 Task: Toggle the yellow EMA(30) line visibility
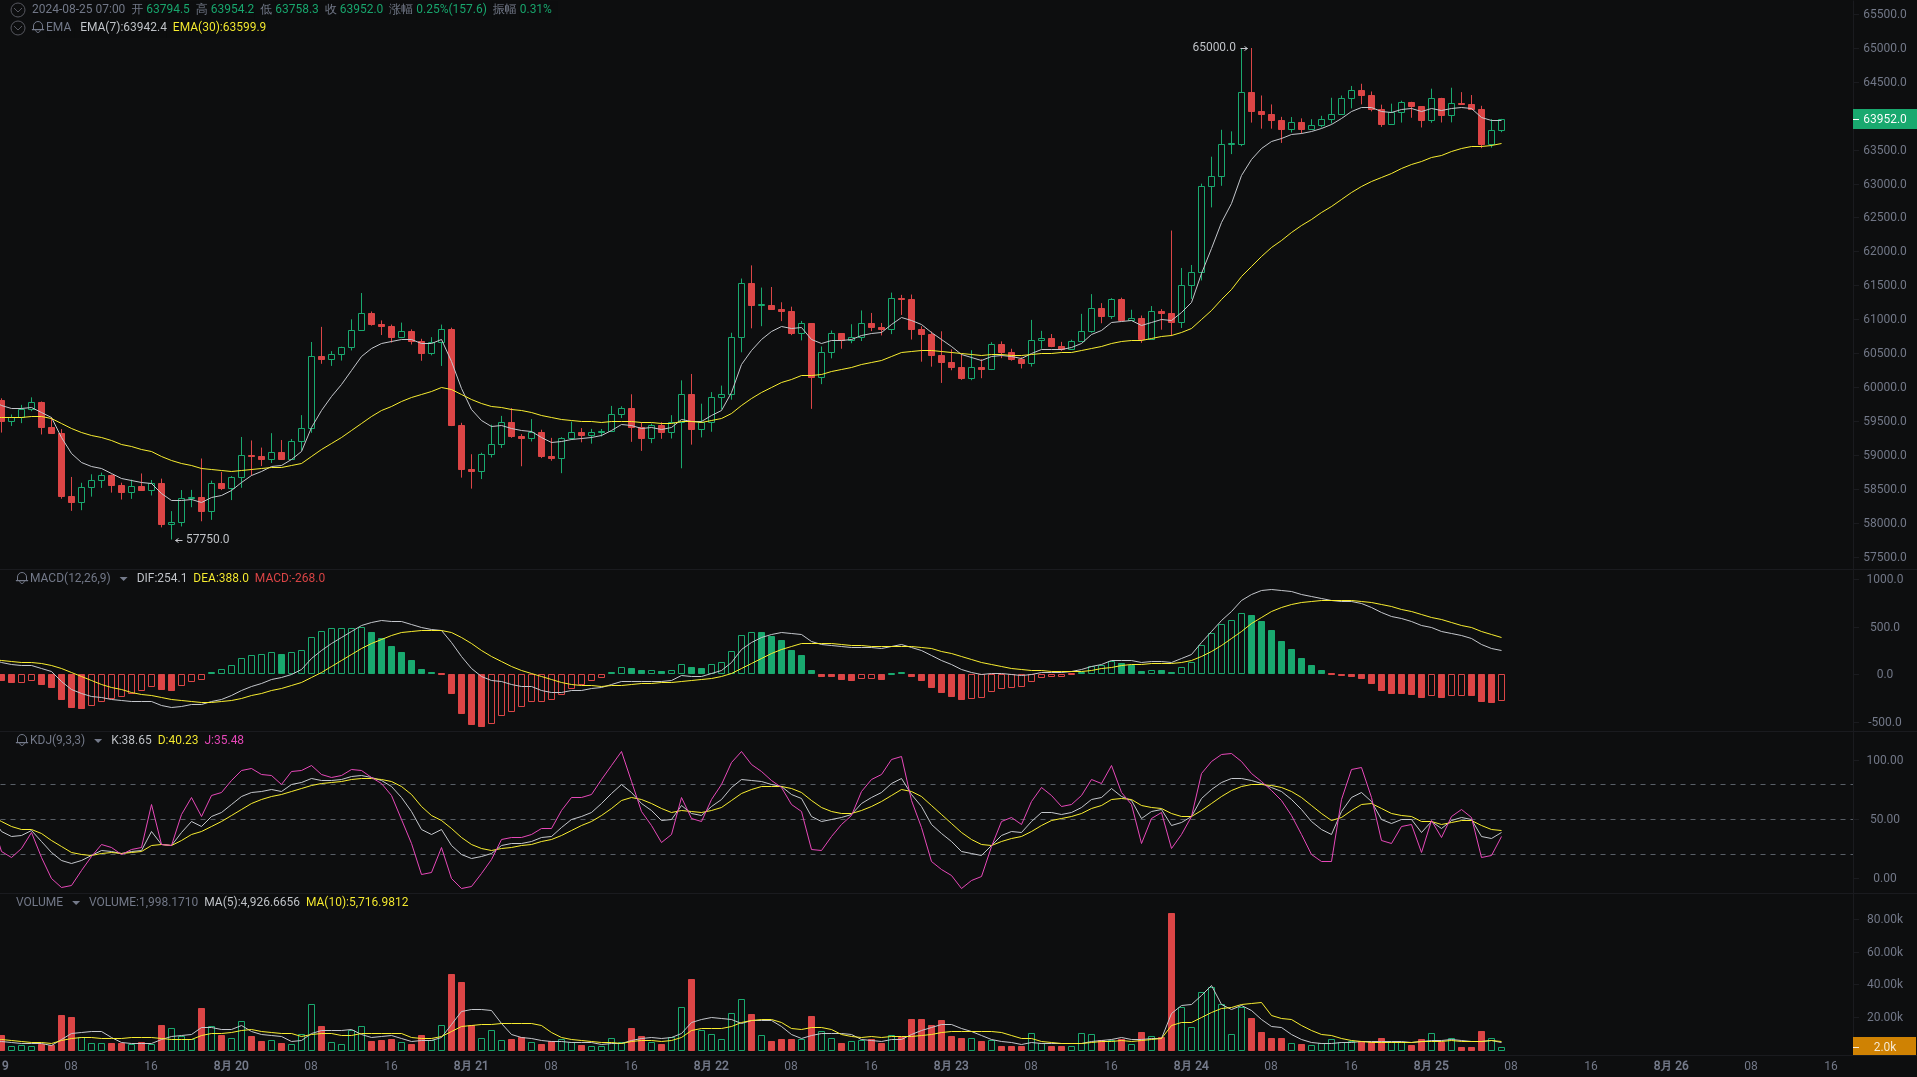[x=219, y=28]
